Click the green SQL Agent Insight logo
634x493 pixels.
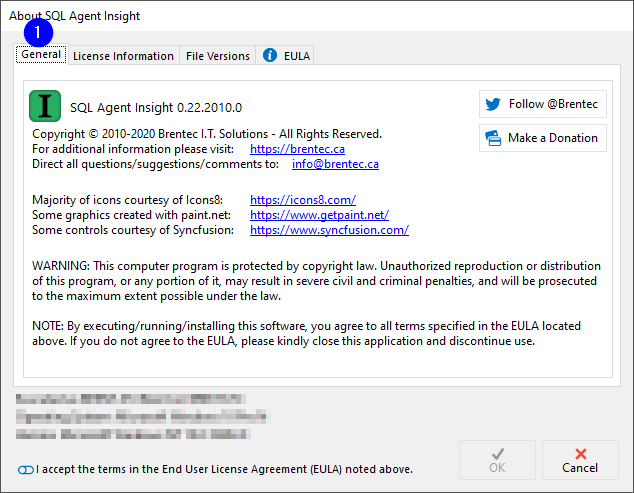(45, 106)
